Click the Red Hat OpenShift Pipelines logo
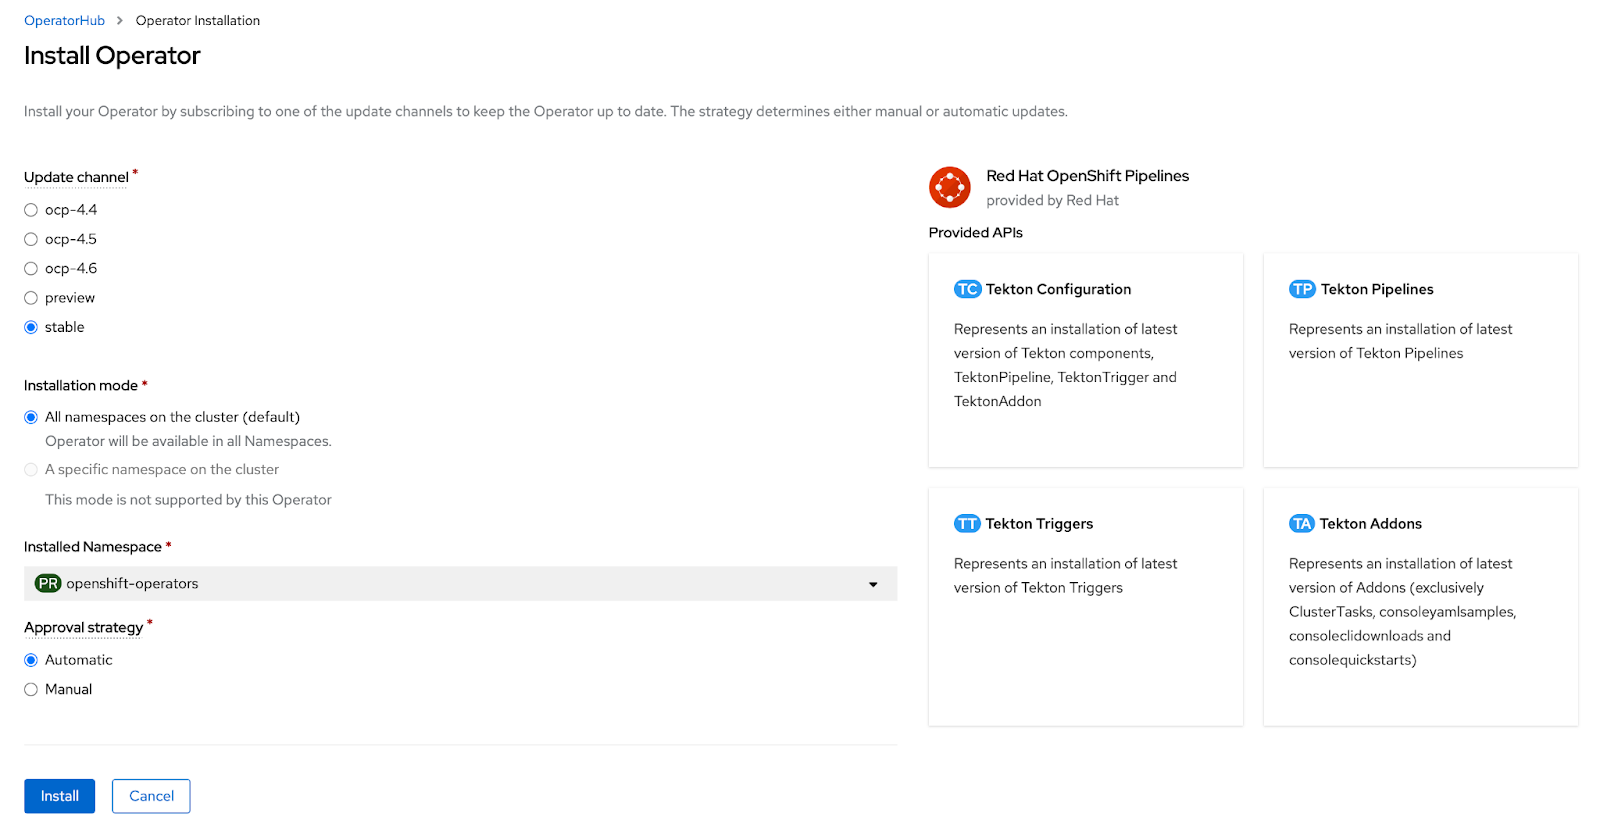 (x=949, y=187)
